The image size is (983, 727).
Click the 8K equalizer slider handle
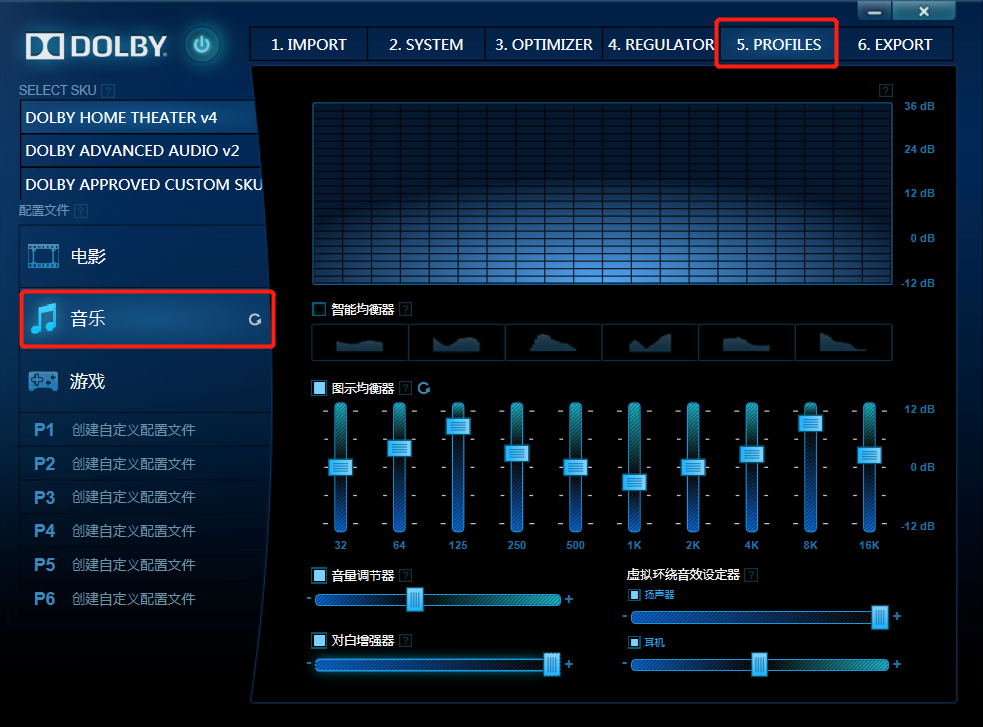click(x=811, y=424)
